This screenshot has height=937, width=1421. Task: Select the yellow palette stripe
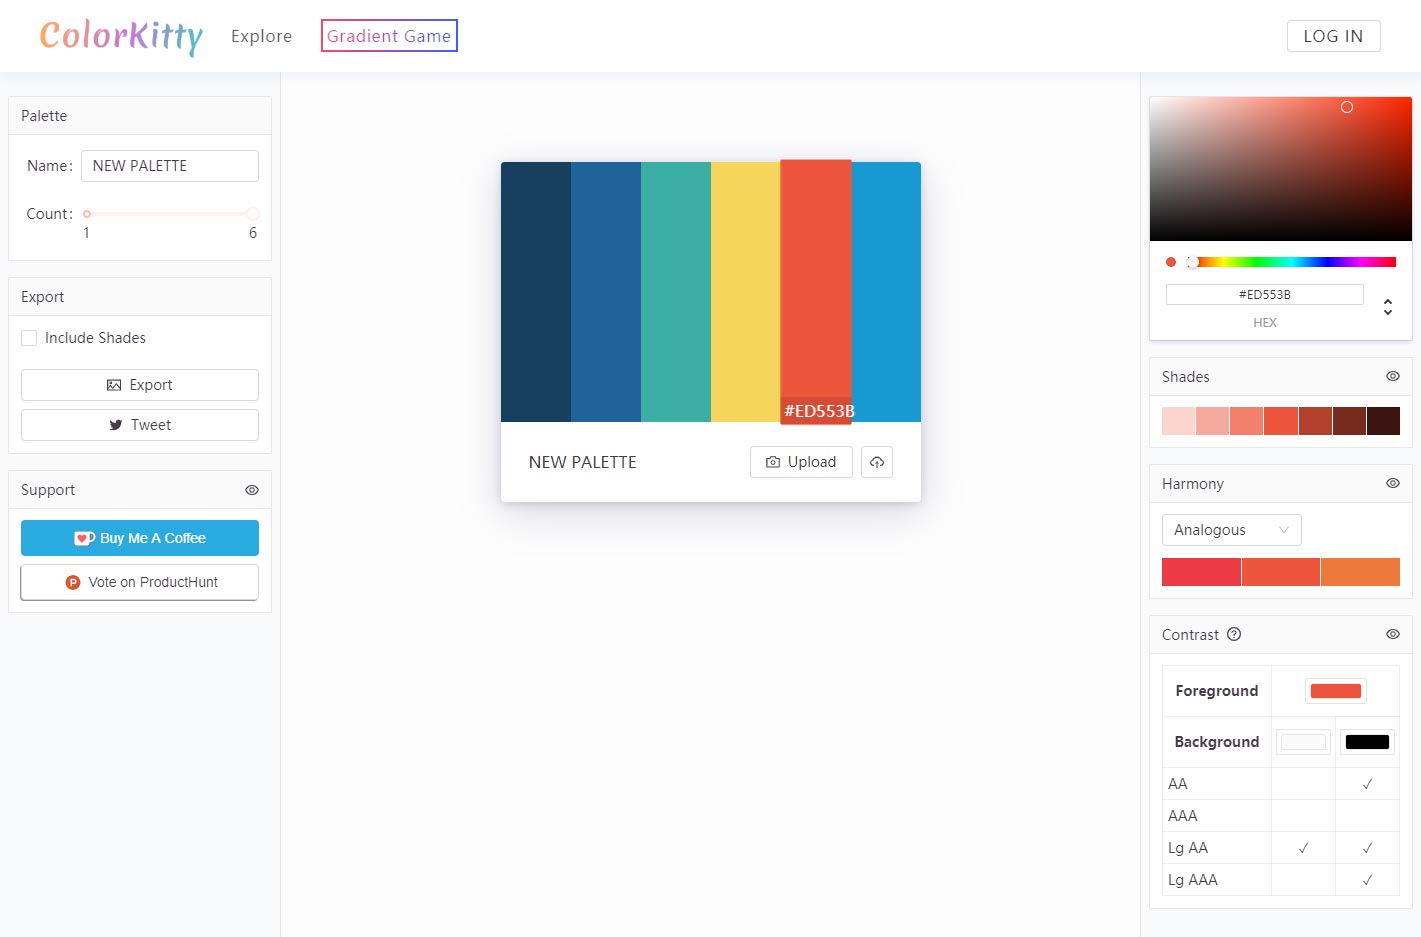(x=746, y=292)
